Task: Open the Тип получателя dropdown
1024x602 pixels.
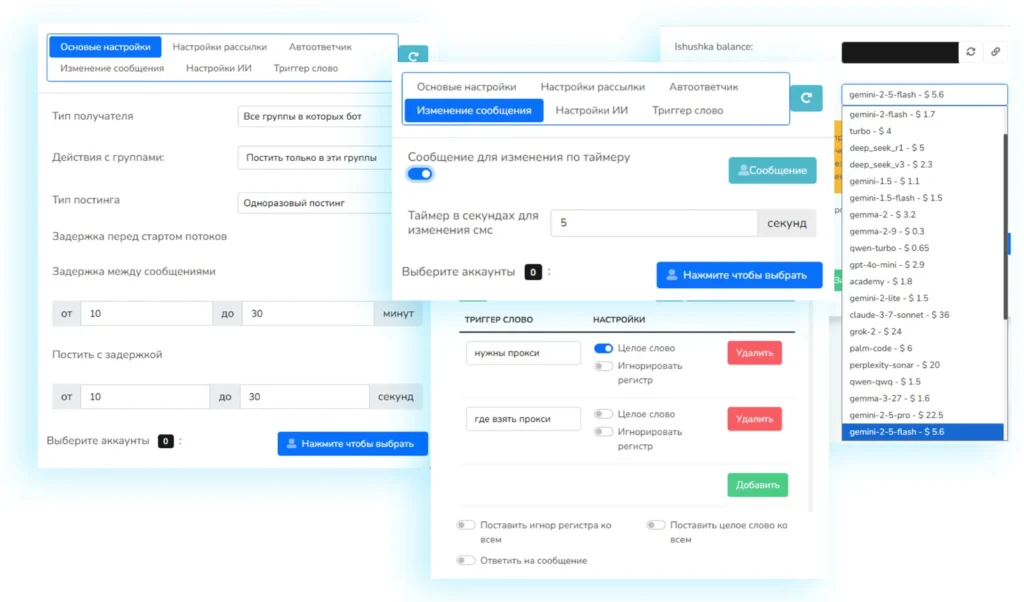Action: (x=312, y=115)
